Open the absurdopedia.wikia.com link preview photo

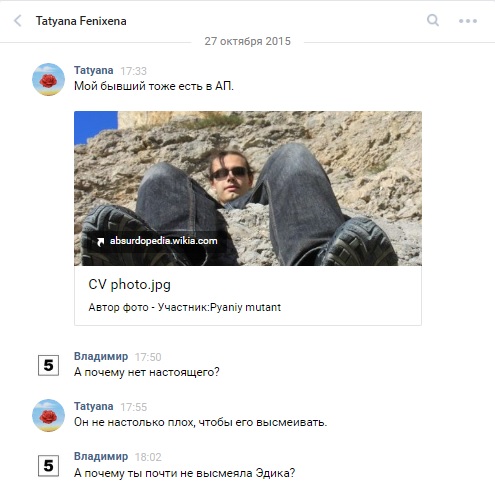[x=248, y=188]
